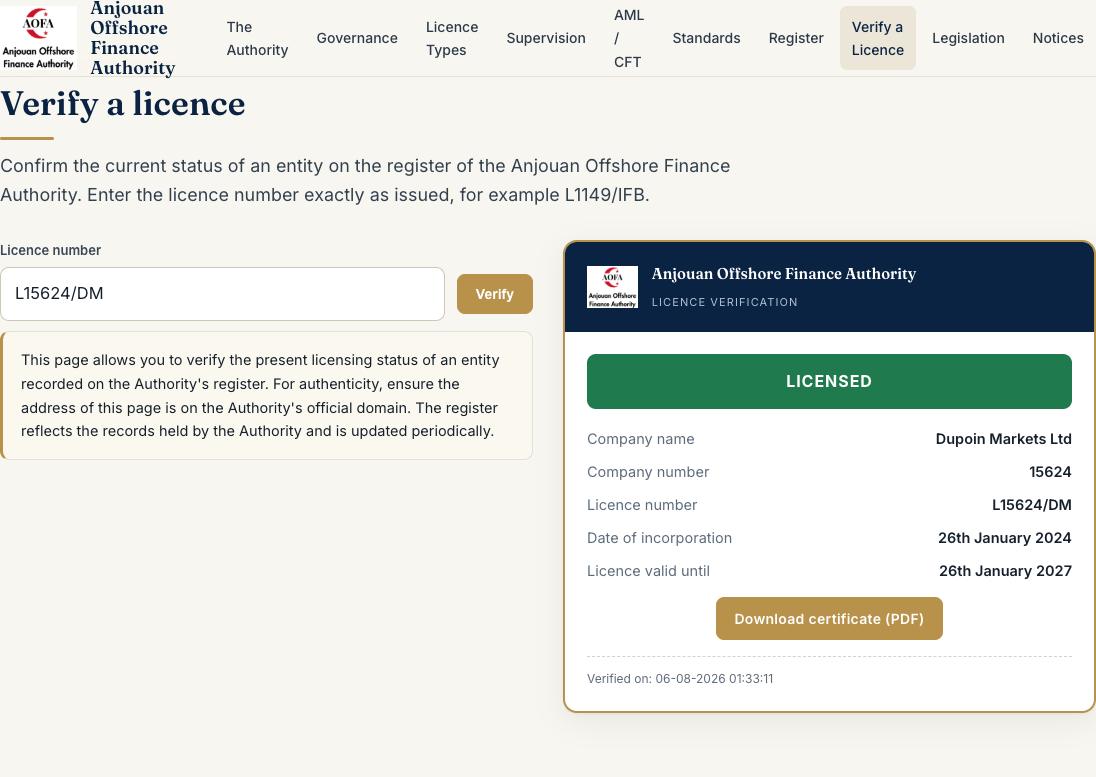Click the authenticity notice paragraph
The width and height of the screenshot is (1096, 777).
pos(260,395)
